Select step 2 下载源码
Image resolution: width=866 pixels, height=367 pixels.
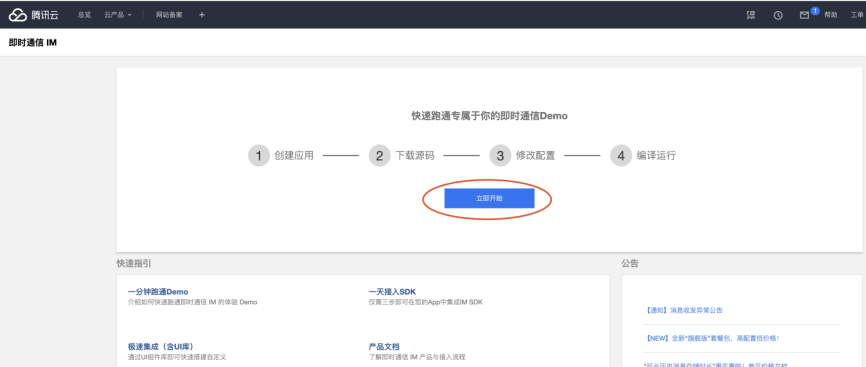click(402, 156)
